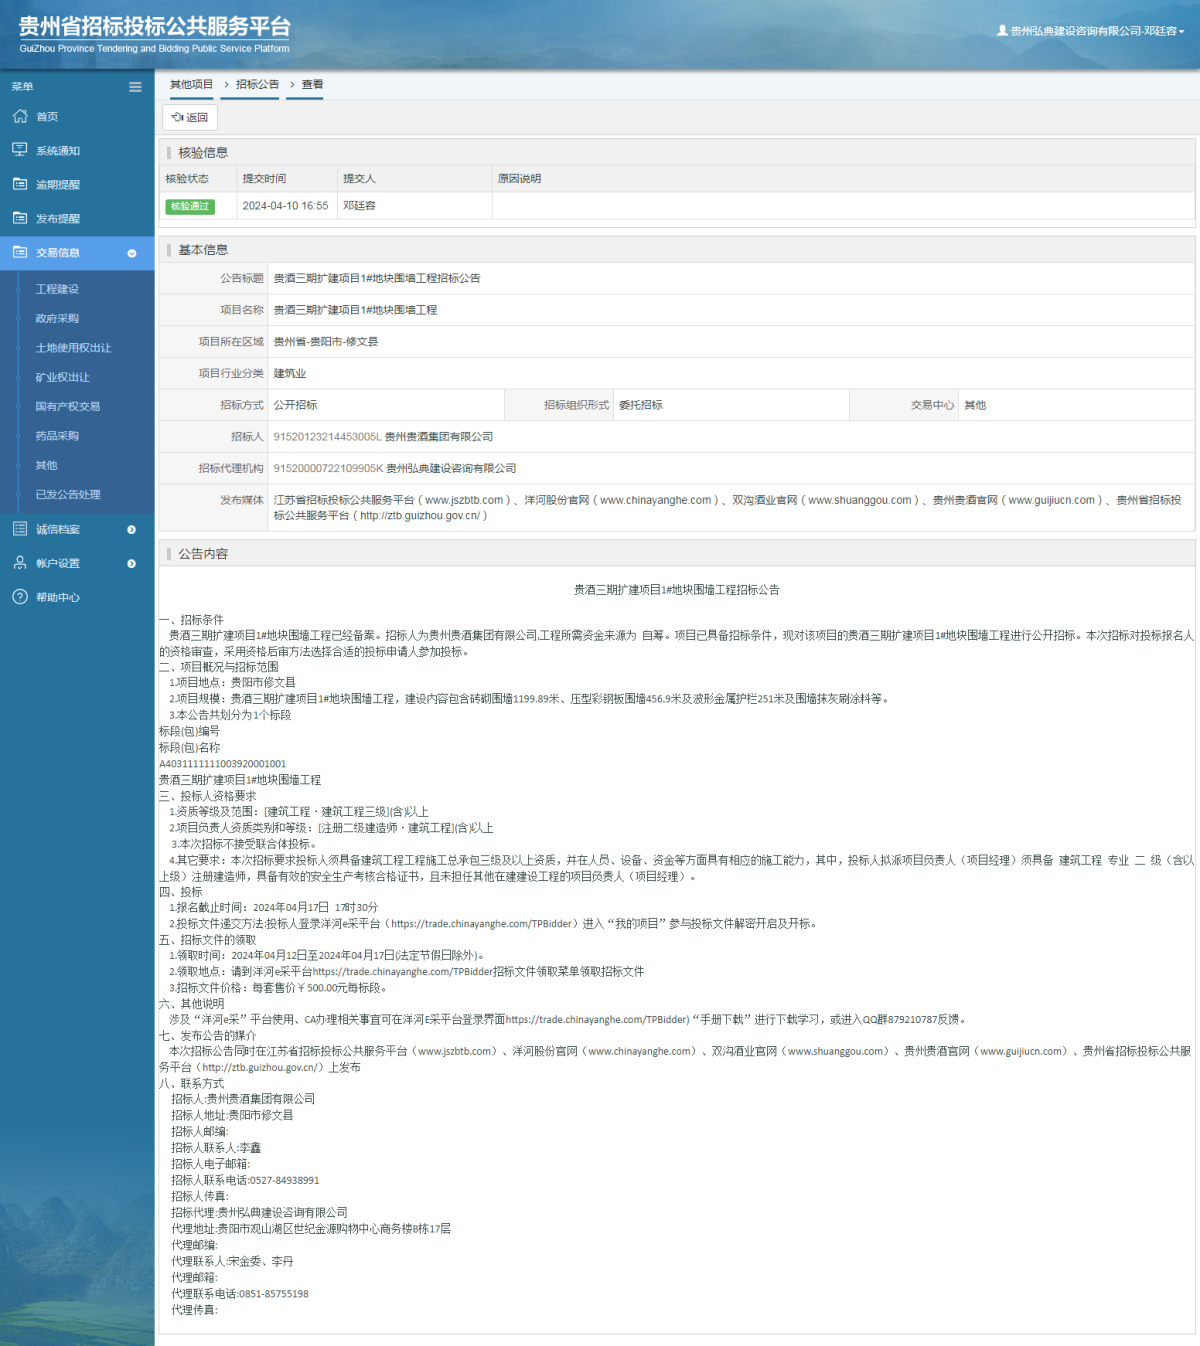Select 工程建设 in the sidebar submenu
Viewport: 1200px width, 1346px height.
(x=57, y=289)
